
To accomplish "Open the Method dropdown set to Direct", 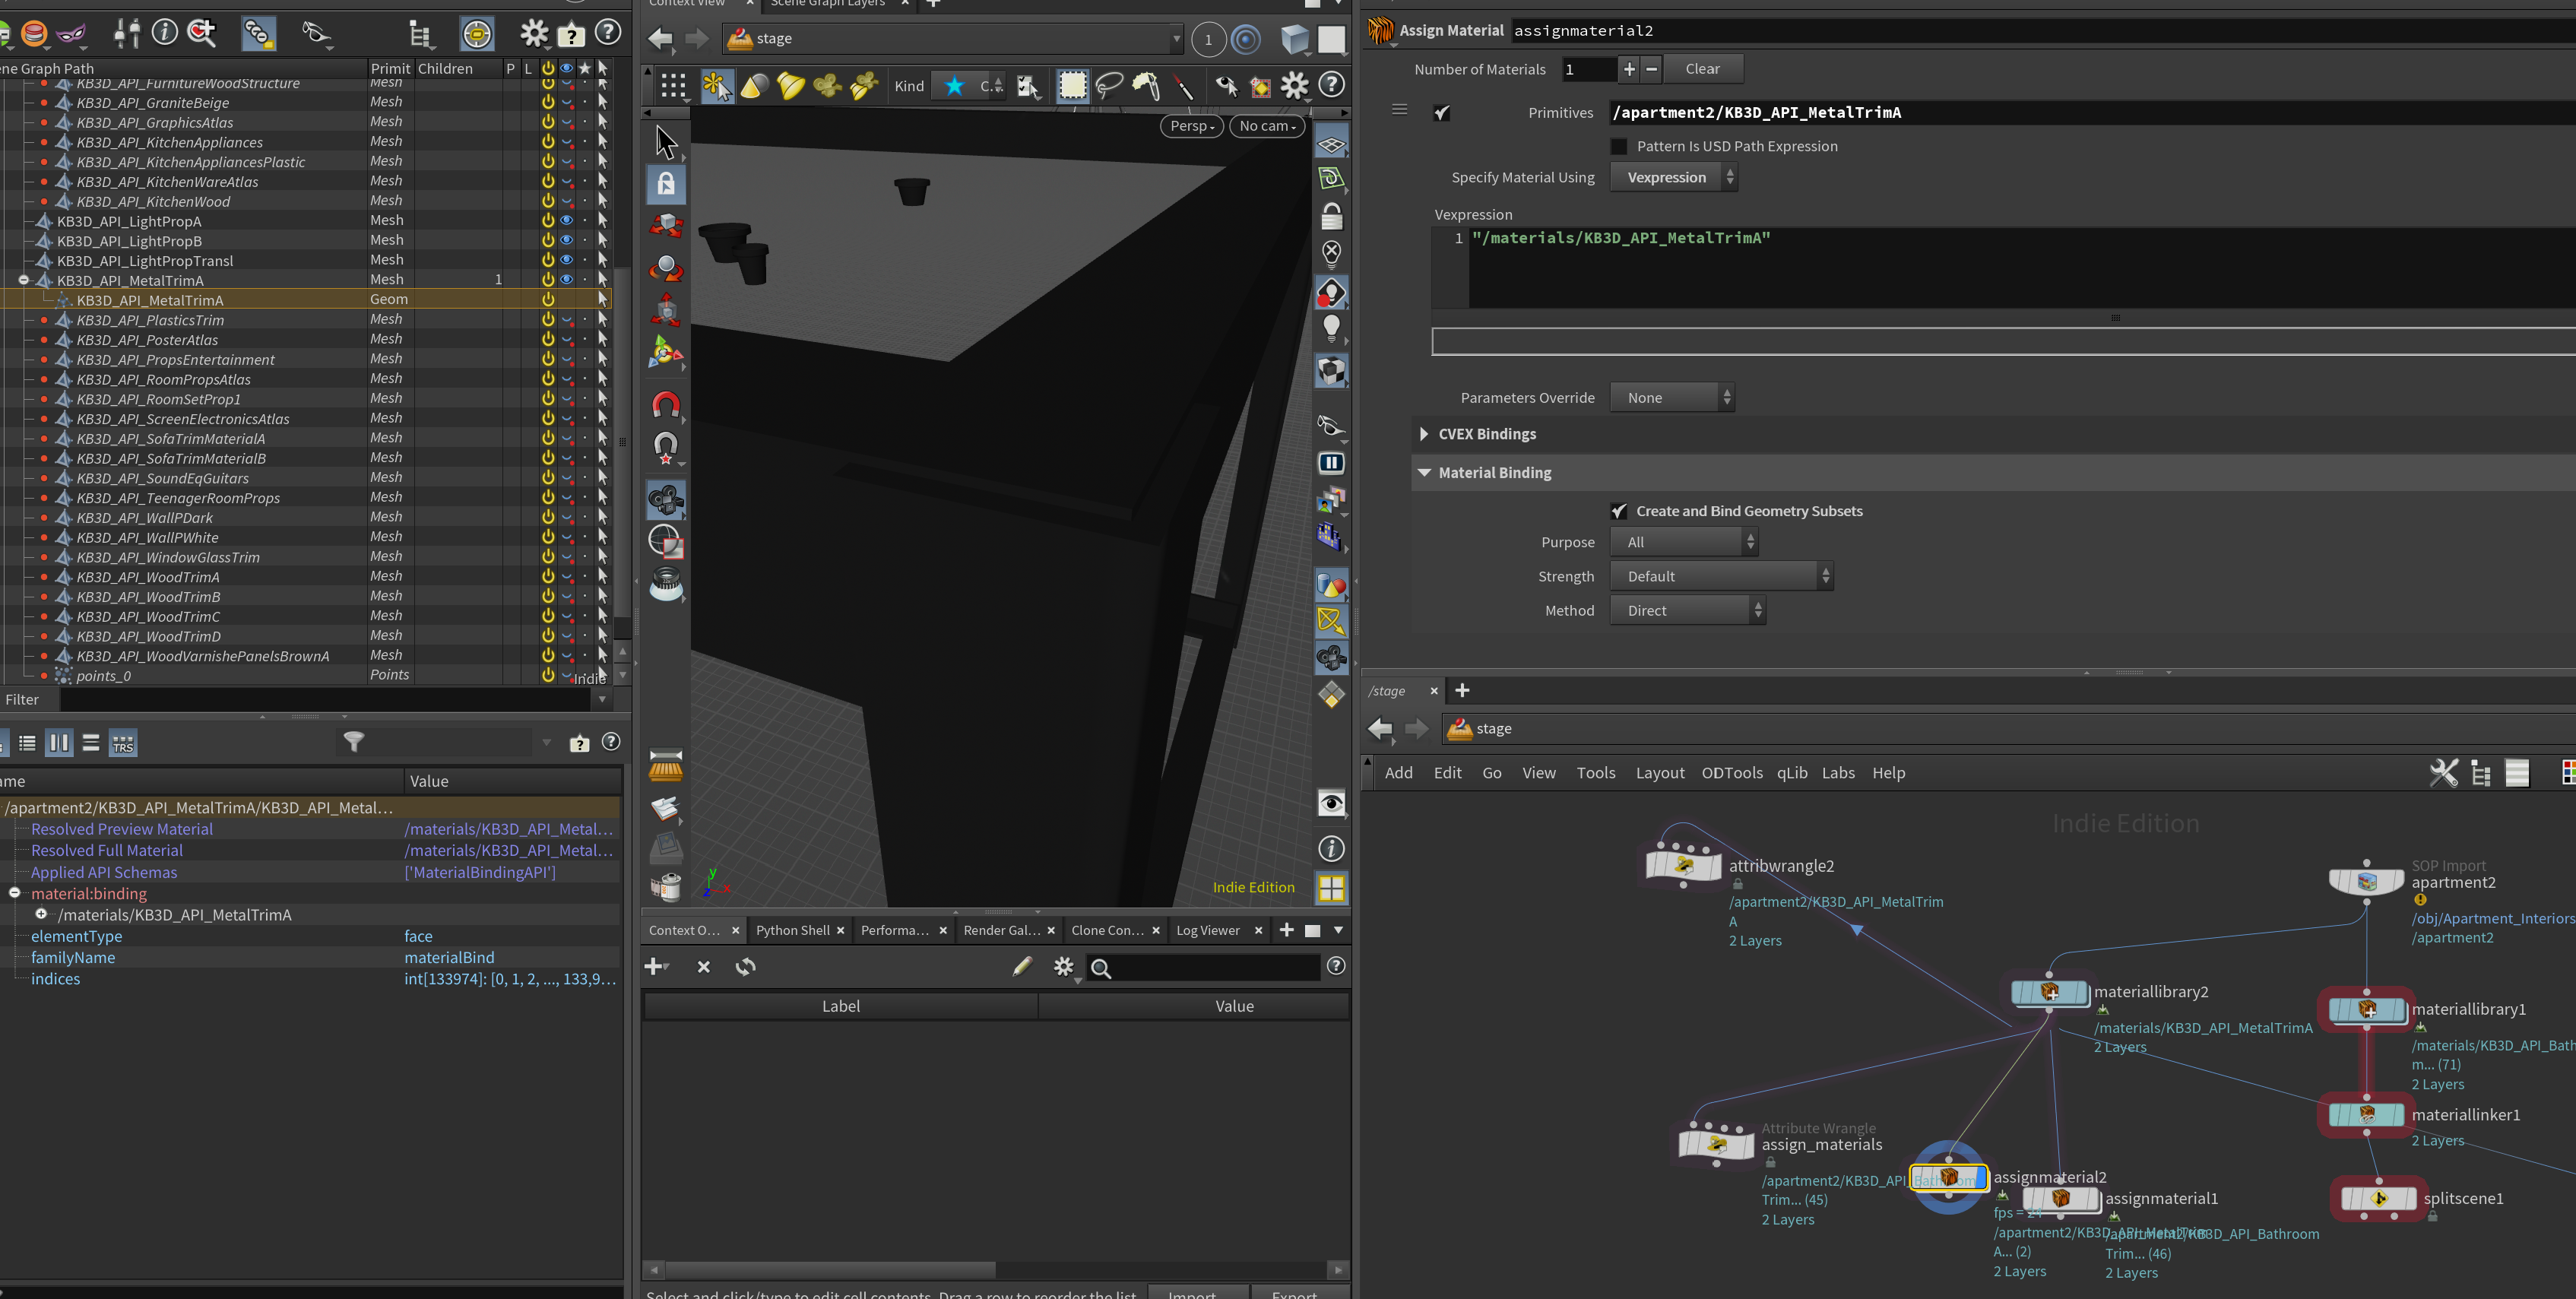I will coord(1688,610).
